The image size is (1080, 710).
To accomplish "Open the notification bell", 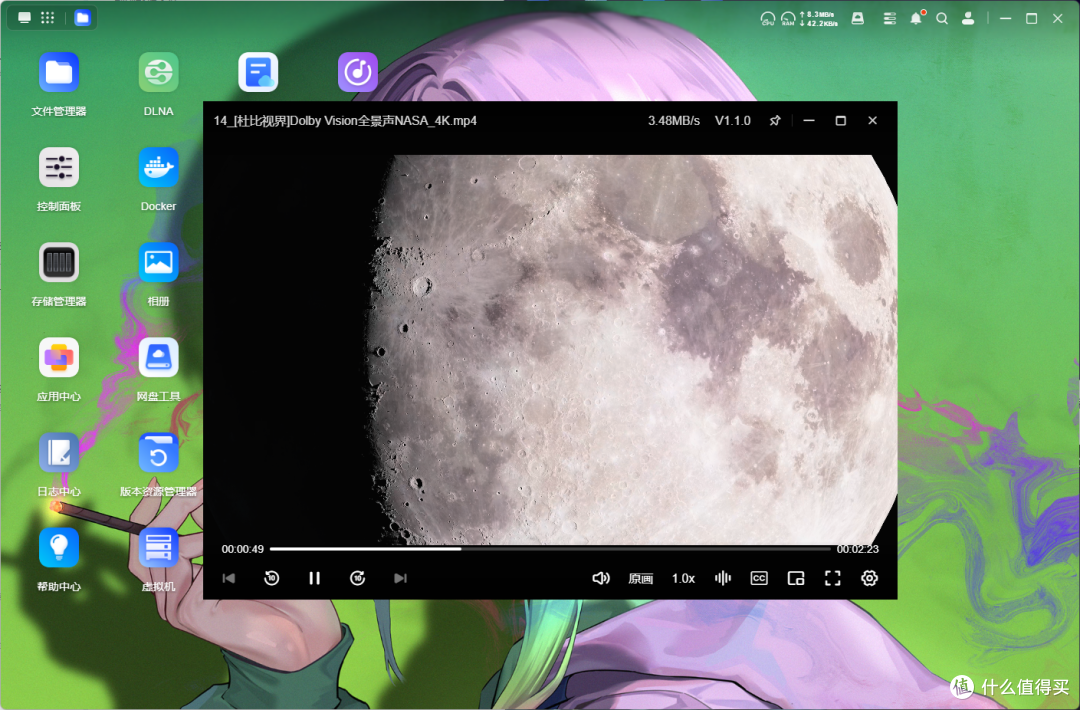I will click(916, 19).
